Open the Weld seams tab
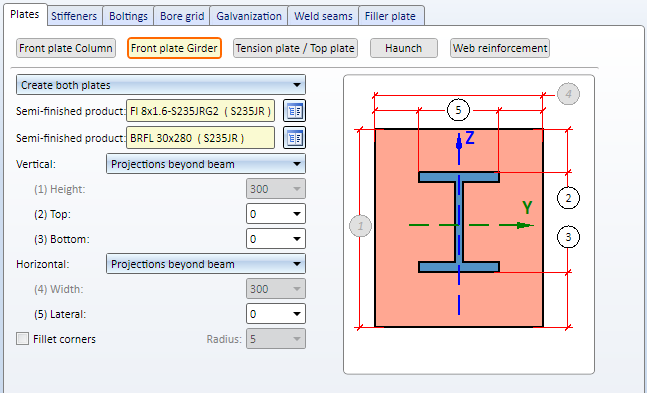 point(323,16)
